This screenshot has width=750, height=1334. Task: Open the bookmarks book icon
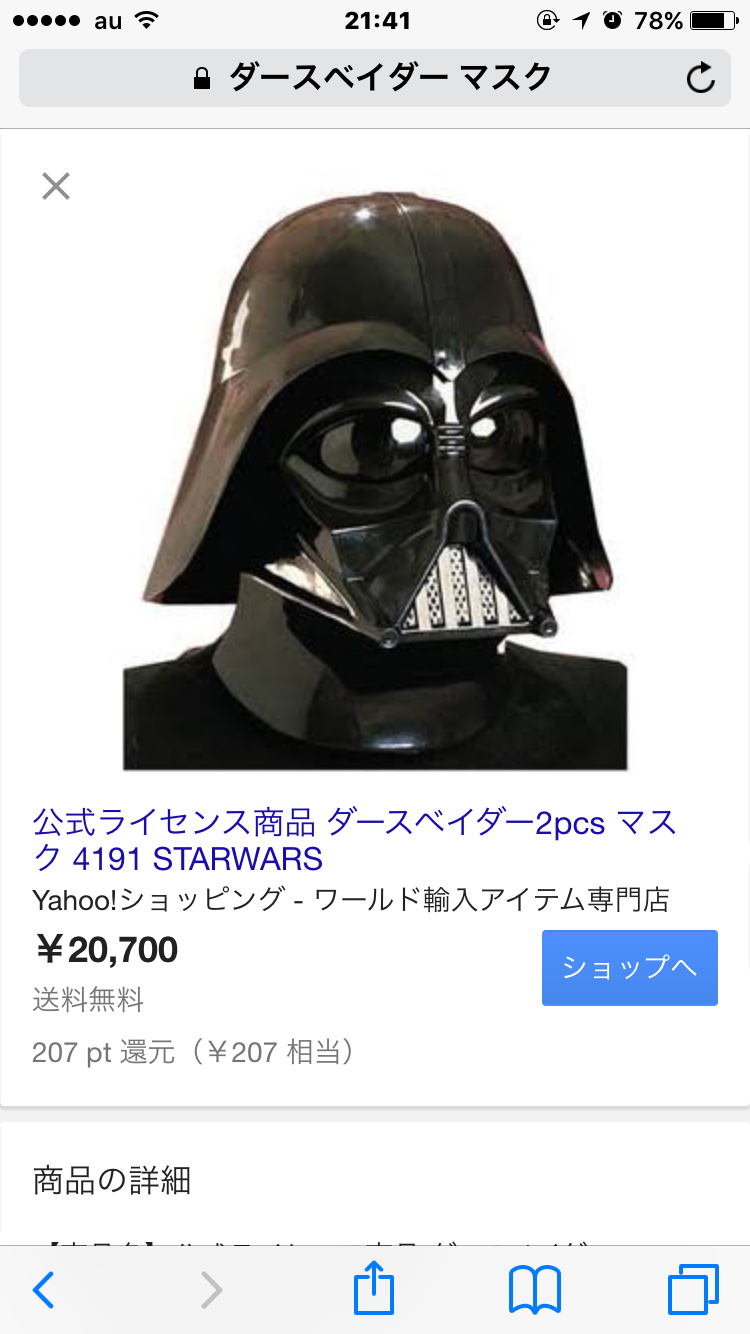click(x=535, y=1290)
